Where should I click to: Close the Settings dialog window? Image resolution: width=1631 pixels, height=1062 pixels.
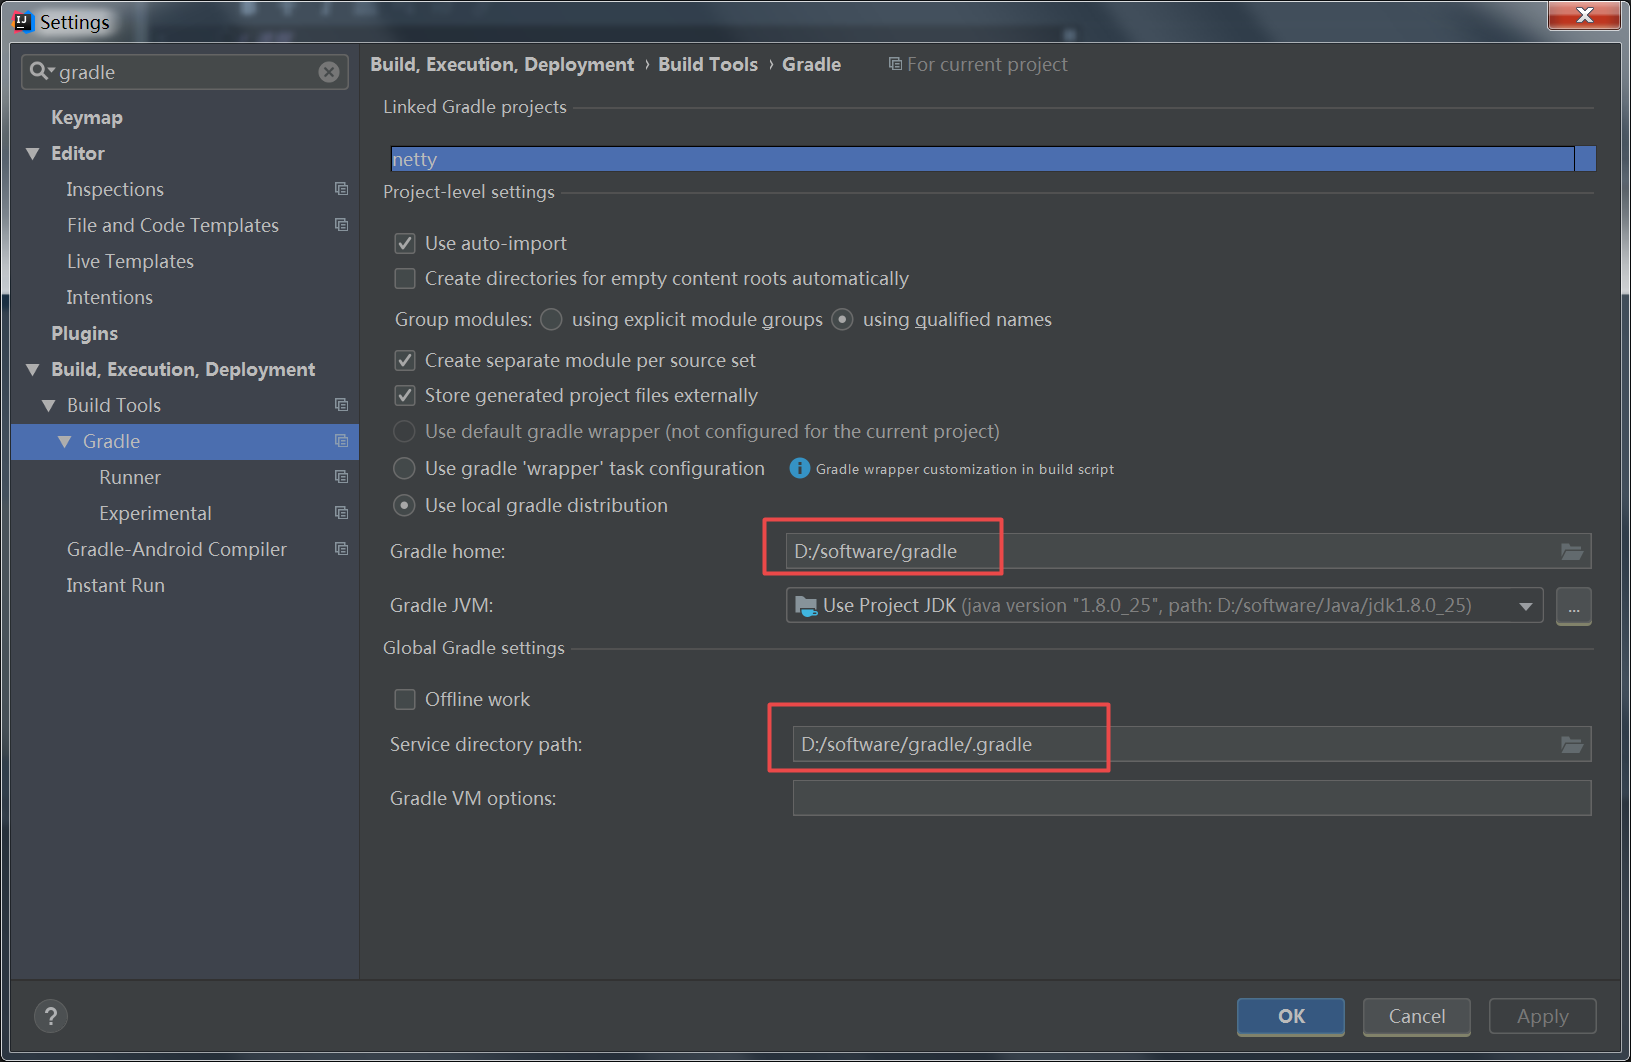point(1584,15)
